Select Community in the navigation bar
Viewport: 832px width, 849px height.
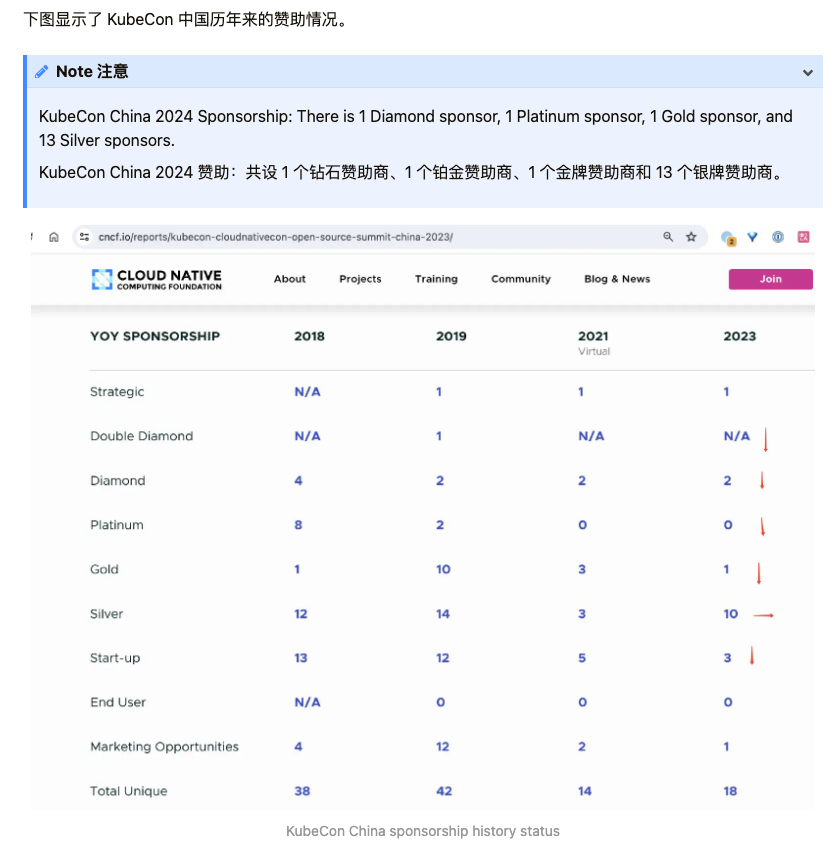tap(520, 279)
